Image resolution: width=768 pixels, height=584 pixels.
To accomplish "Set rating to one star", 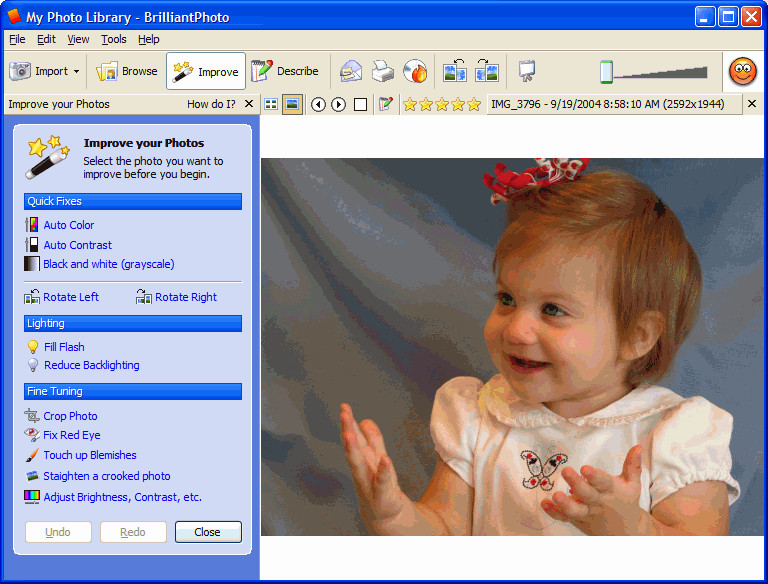I will click(410, 104).
